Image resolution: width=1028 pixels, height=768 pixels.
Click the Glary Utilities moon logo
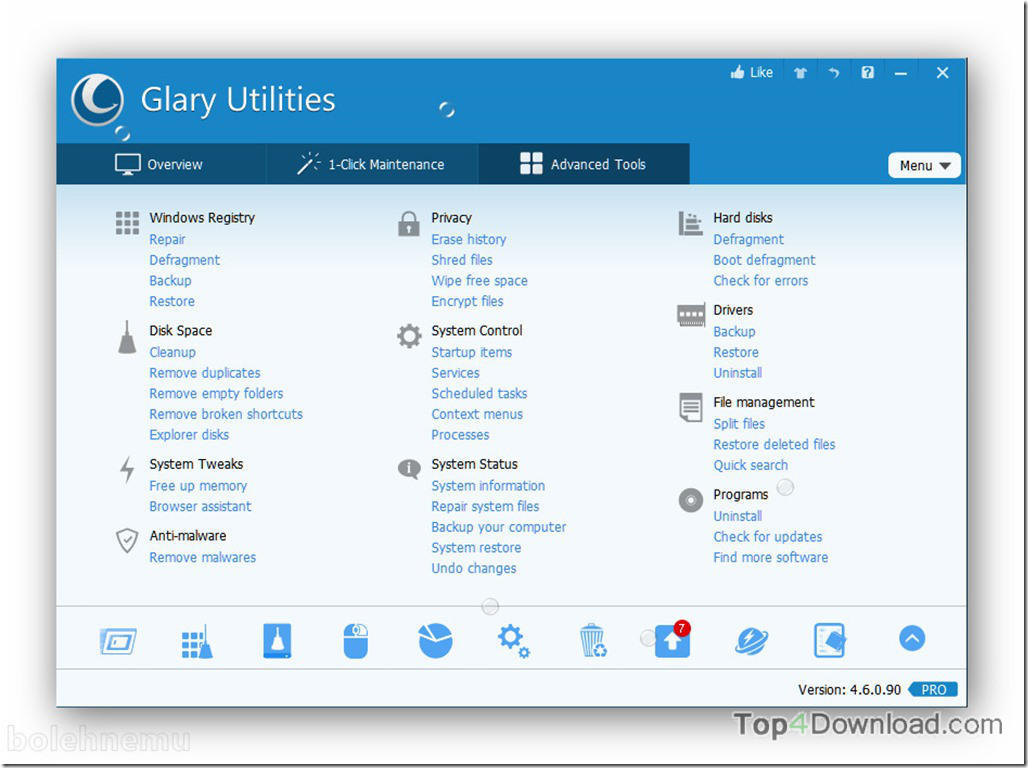(98, 100)
